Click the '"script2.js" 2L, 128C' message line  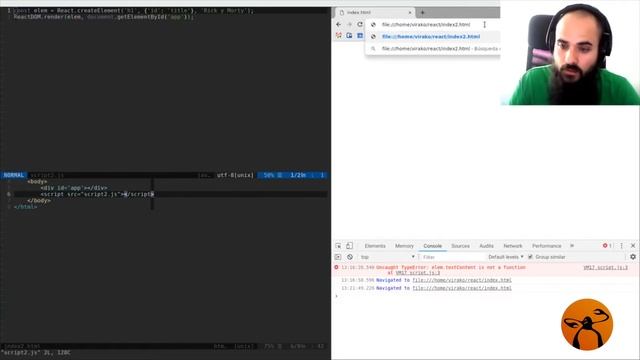[x=36, y=353]
